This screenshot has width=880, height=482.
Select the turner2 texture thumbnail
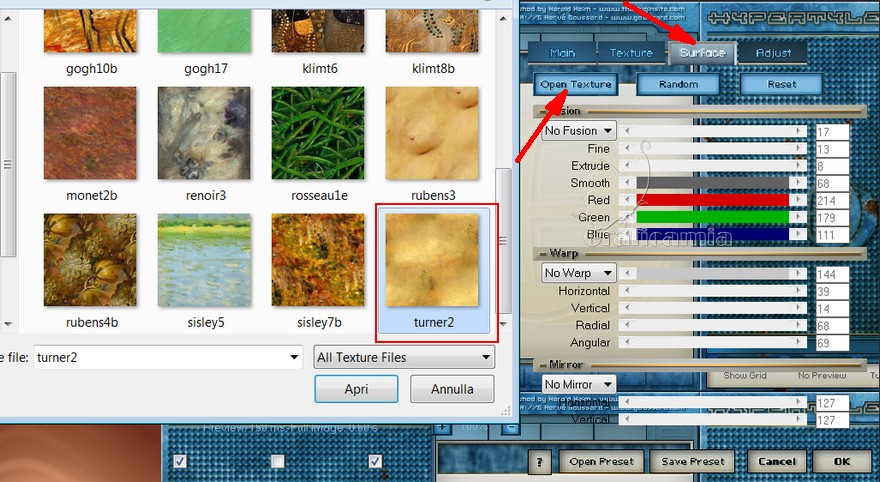432,260
